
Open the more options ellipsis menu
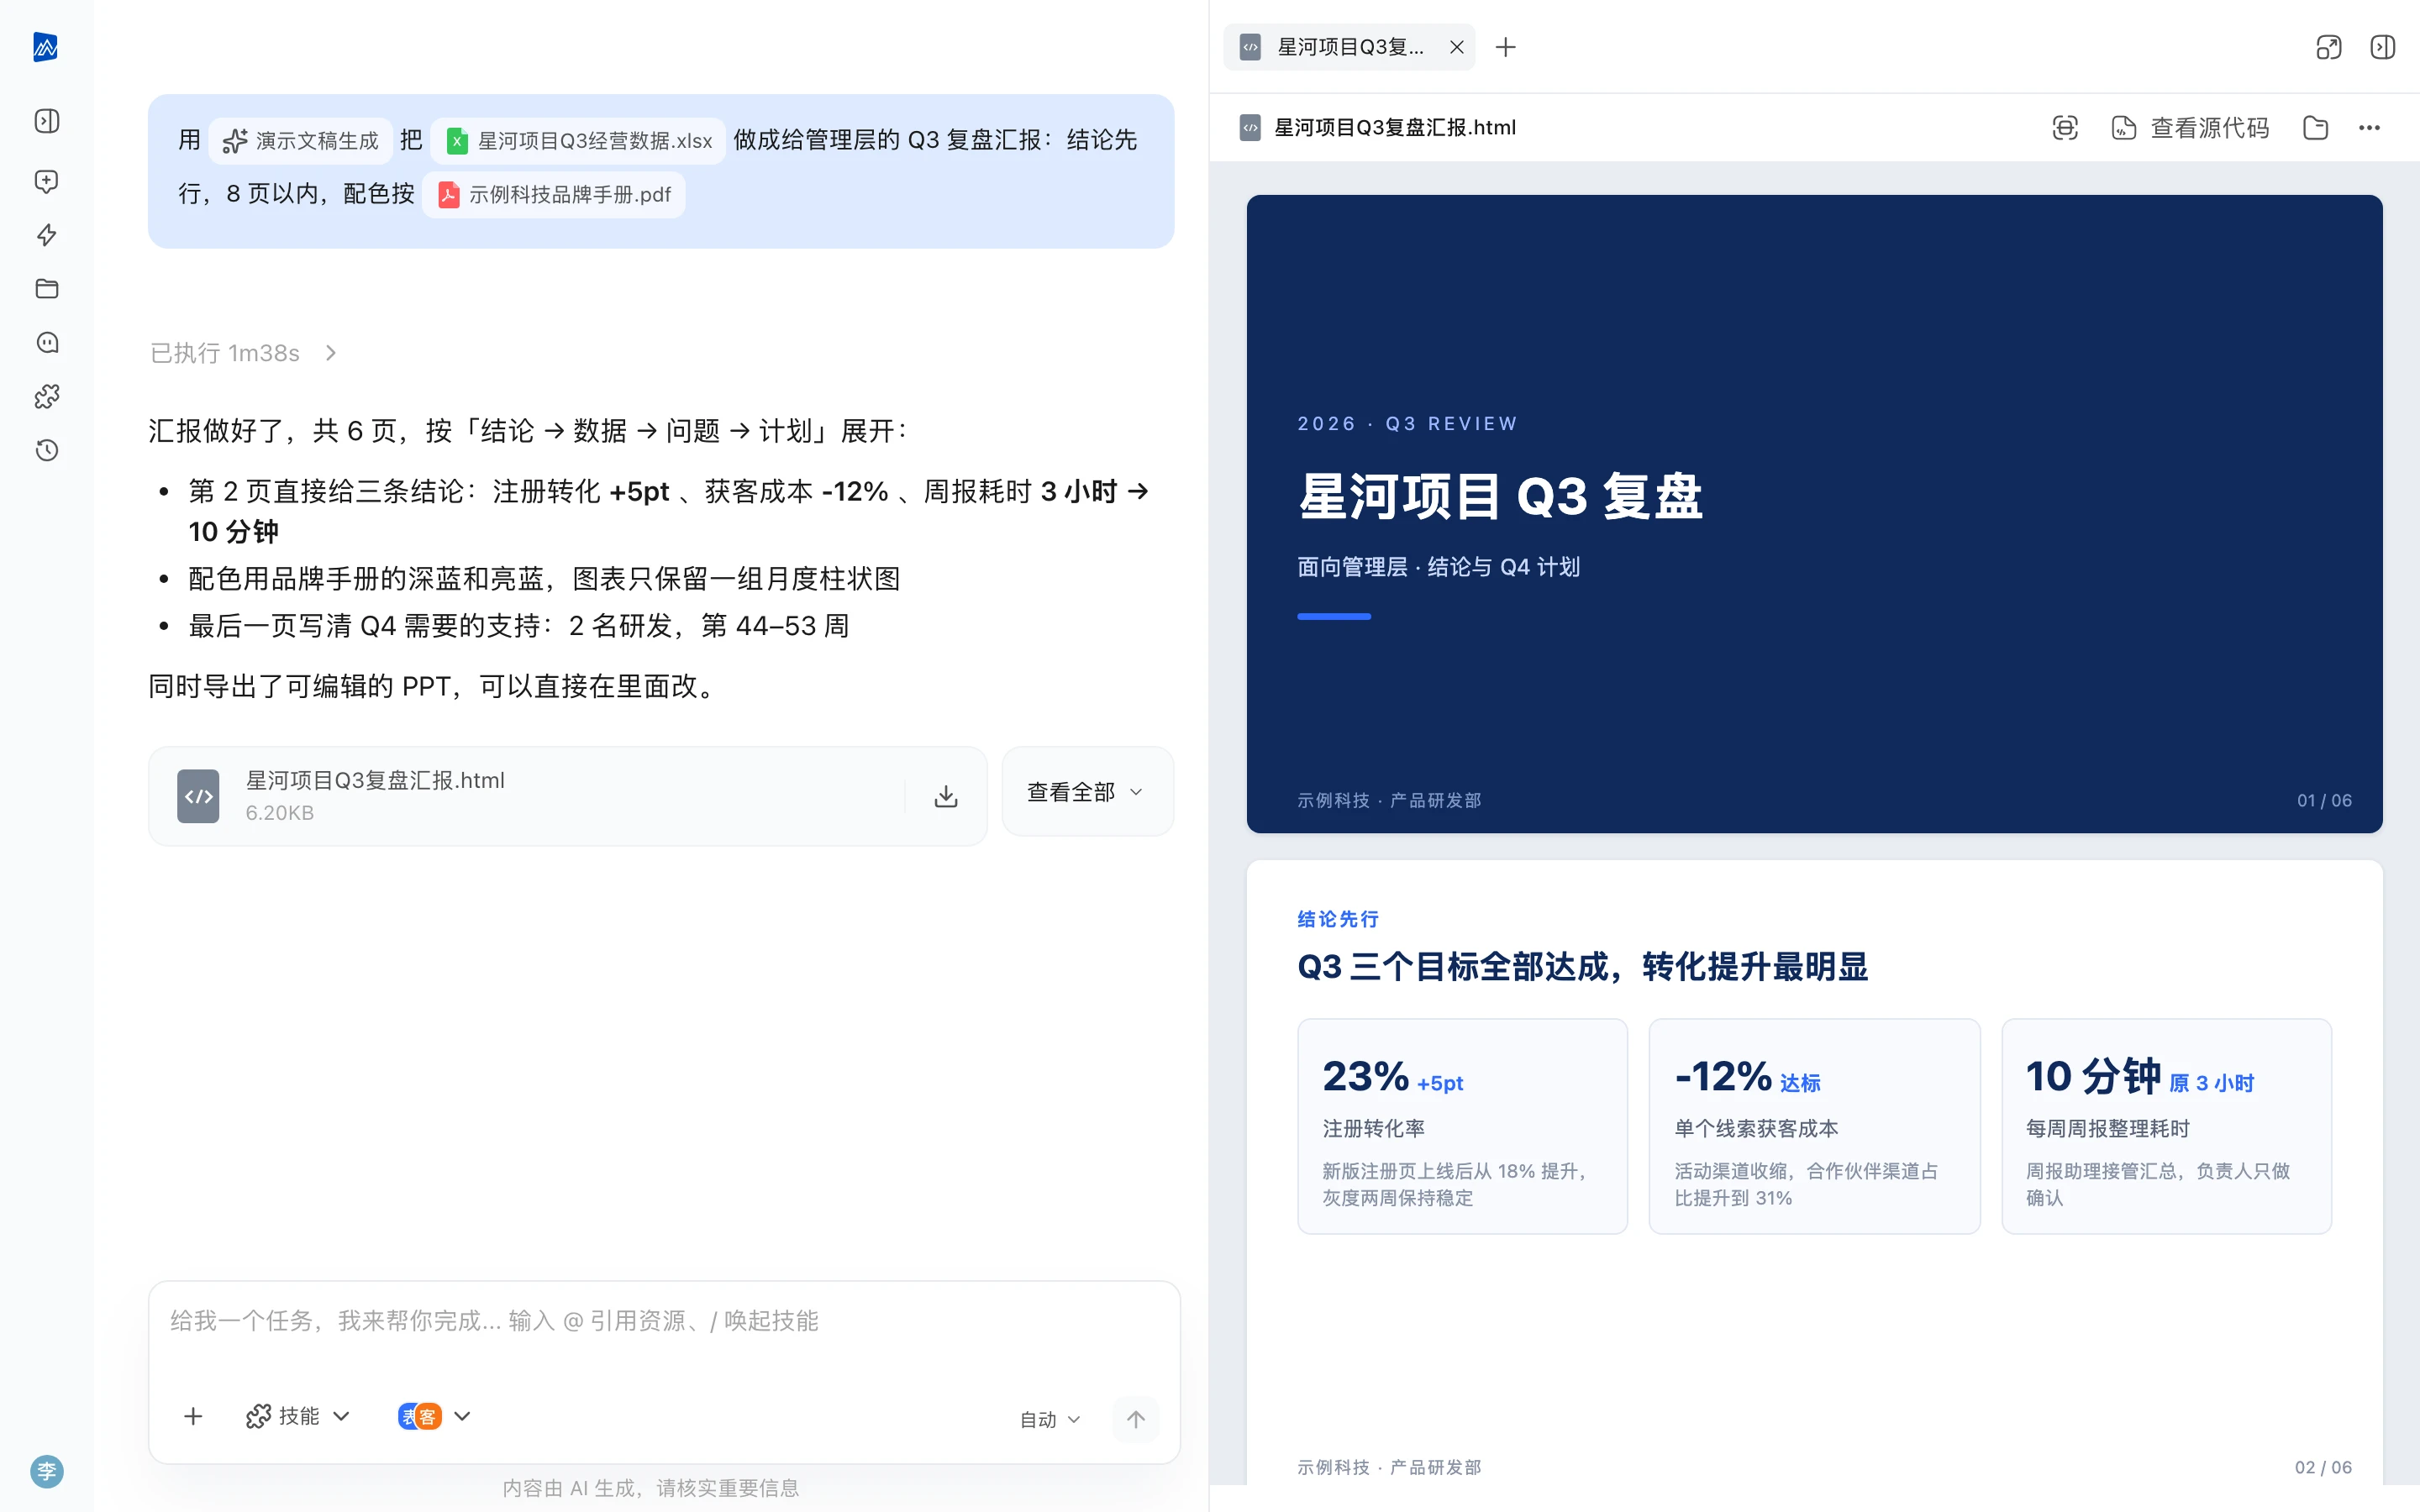(x=2369, y=128)
